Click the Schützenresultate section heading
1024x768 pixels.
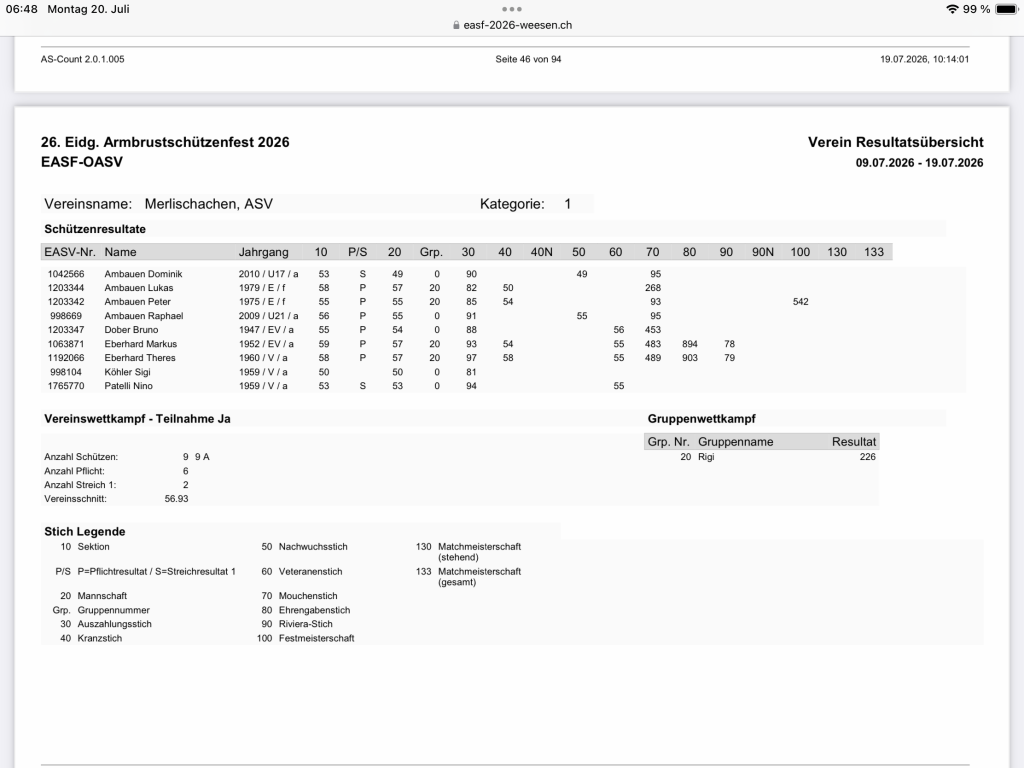pyautogui.click(x=95, y=229)
